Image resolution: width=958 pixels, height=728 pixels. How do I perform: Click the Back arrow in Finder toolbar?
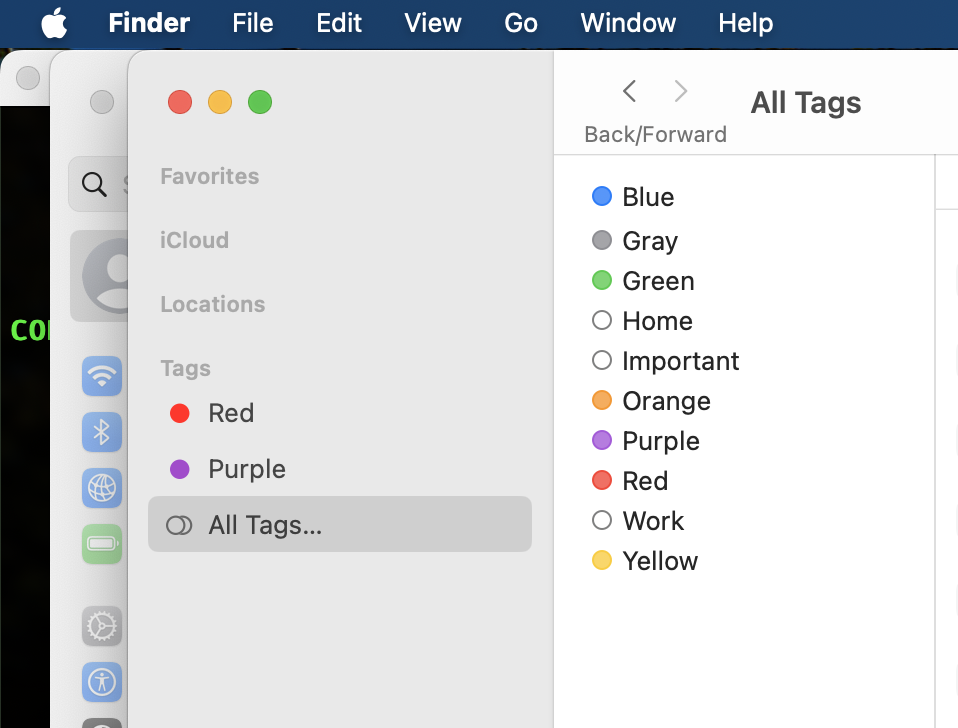pyautogui.click(x=629, y=92)
